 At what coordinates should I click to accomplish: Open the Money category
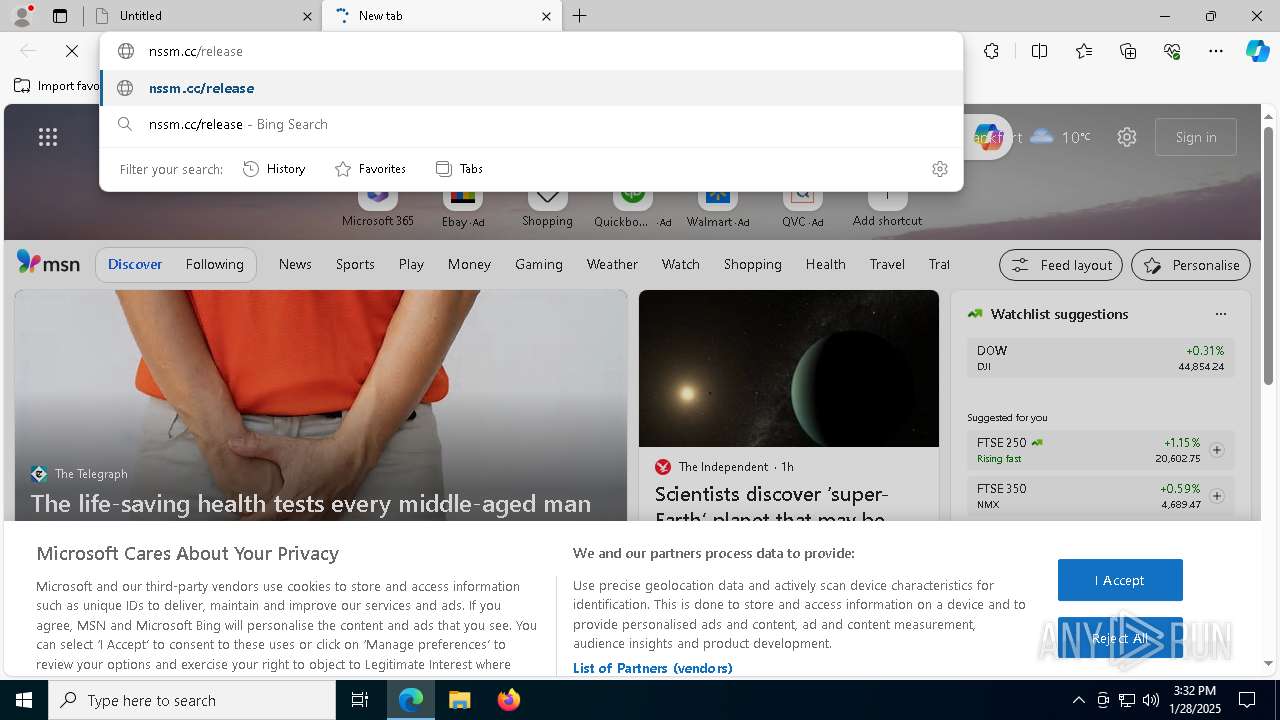point(469,264)
